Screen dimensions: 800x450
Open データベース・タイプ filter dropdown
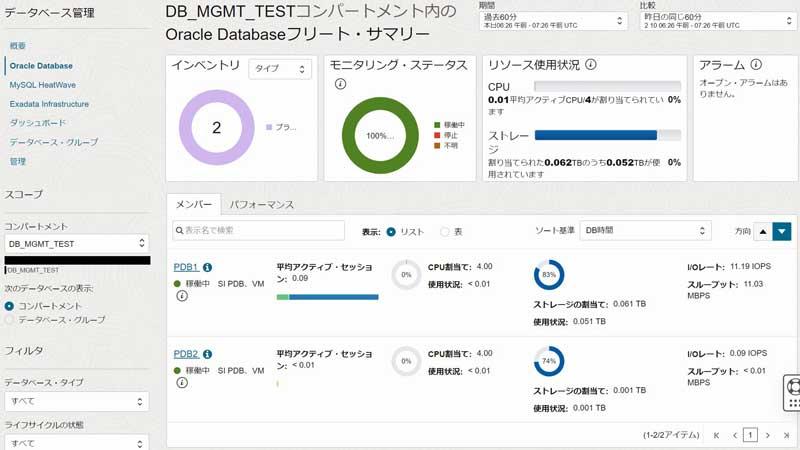click(77, 402)
